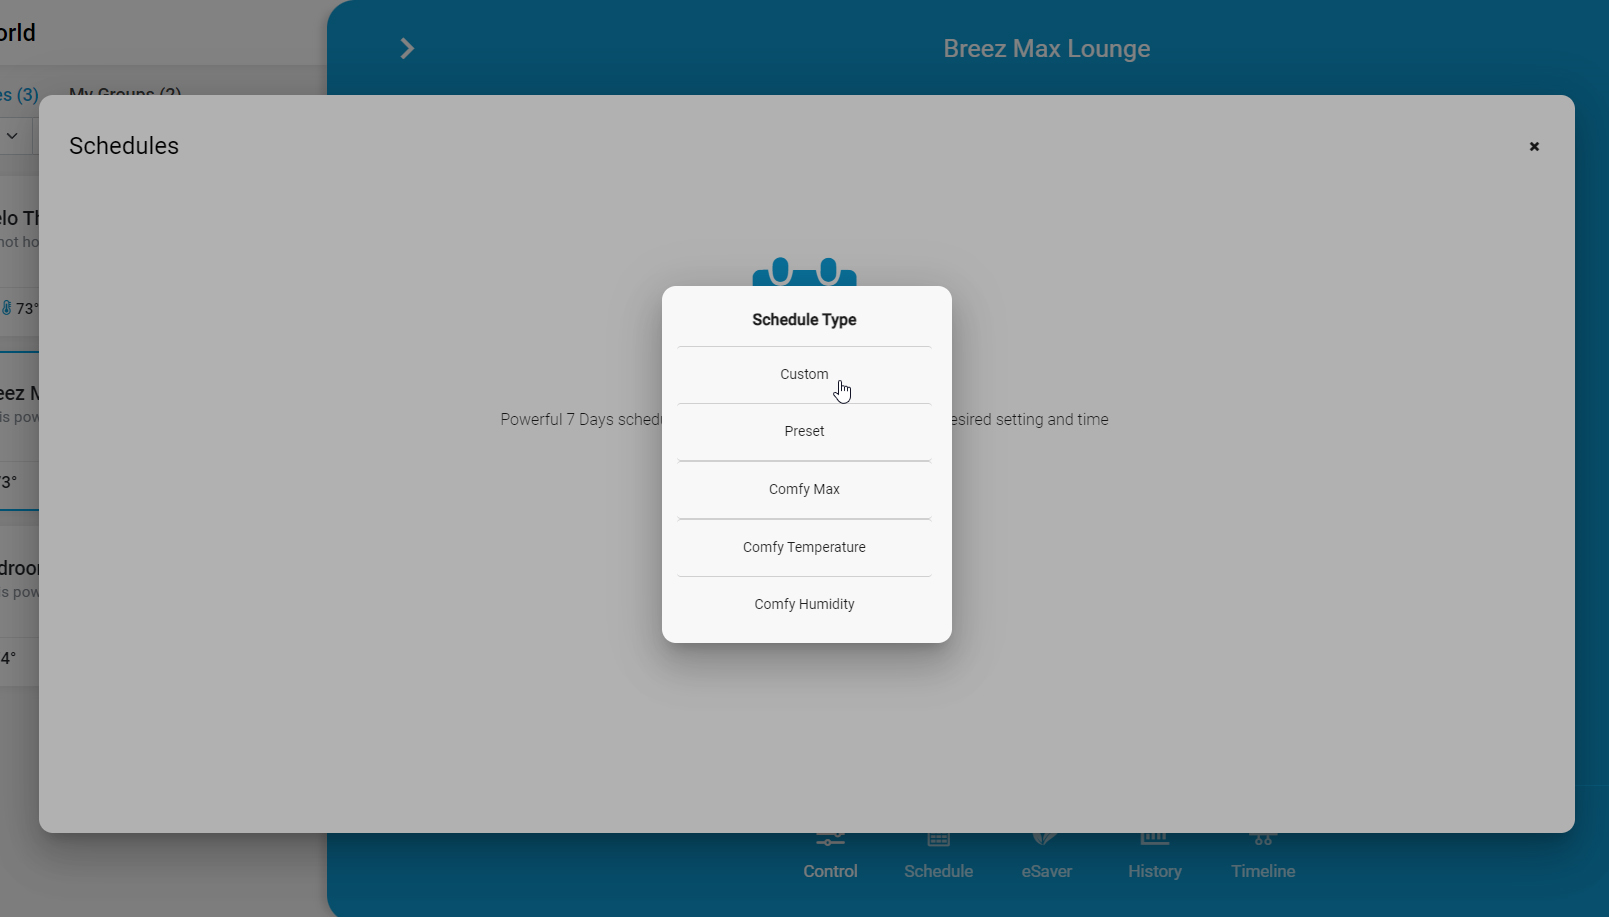
Task: Open the dropdown arrow in left sidebar
Action: (12, 135)
